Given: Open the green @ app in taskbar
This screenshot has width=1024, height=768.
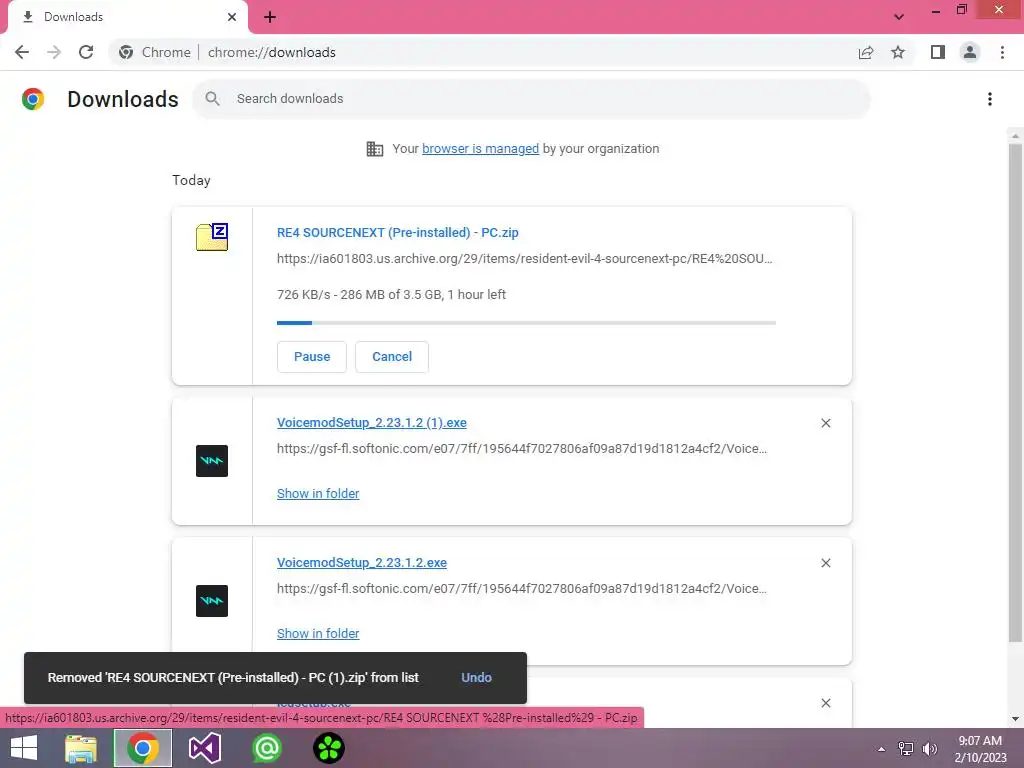Looking at the screenshot, I should point(266,748).
